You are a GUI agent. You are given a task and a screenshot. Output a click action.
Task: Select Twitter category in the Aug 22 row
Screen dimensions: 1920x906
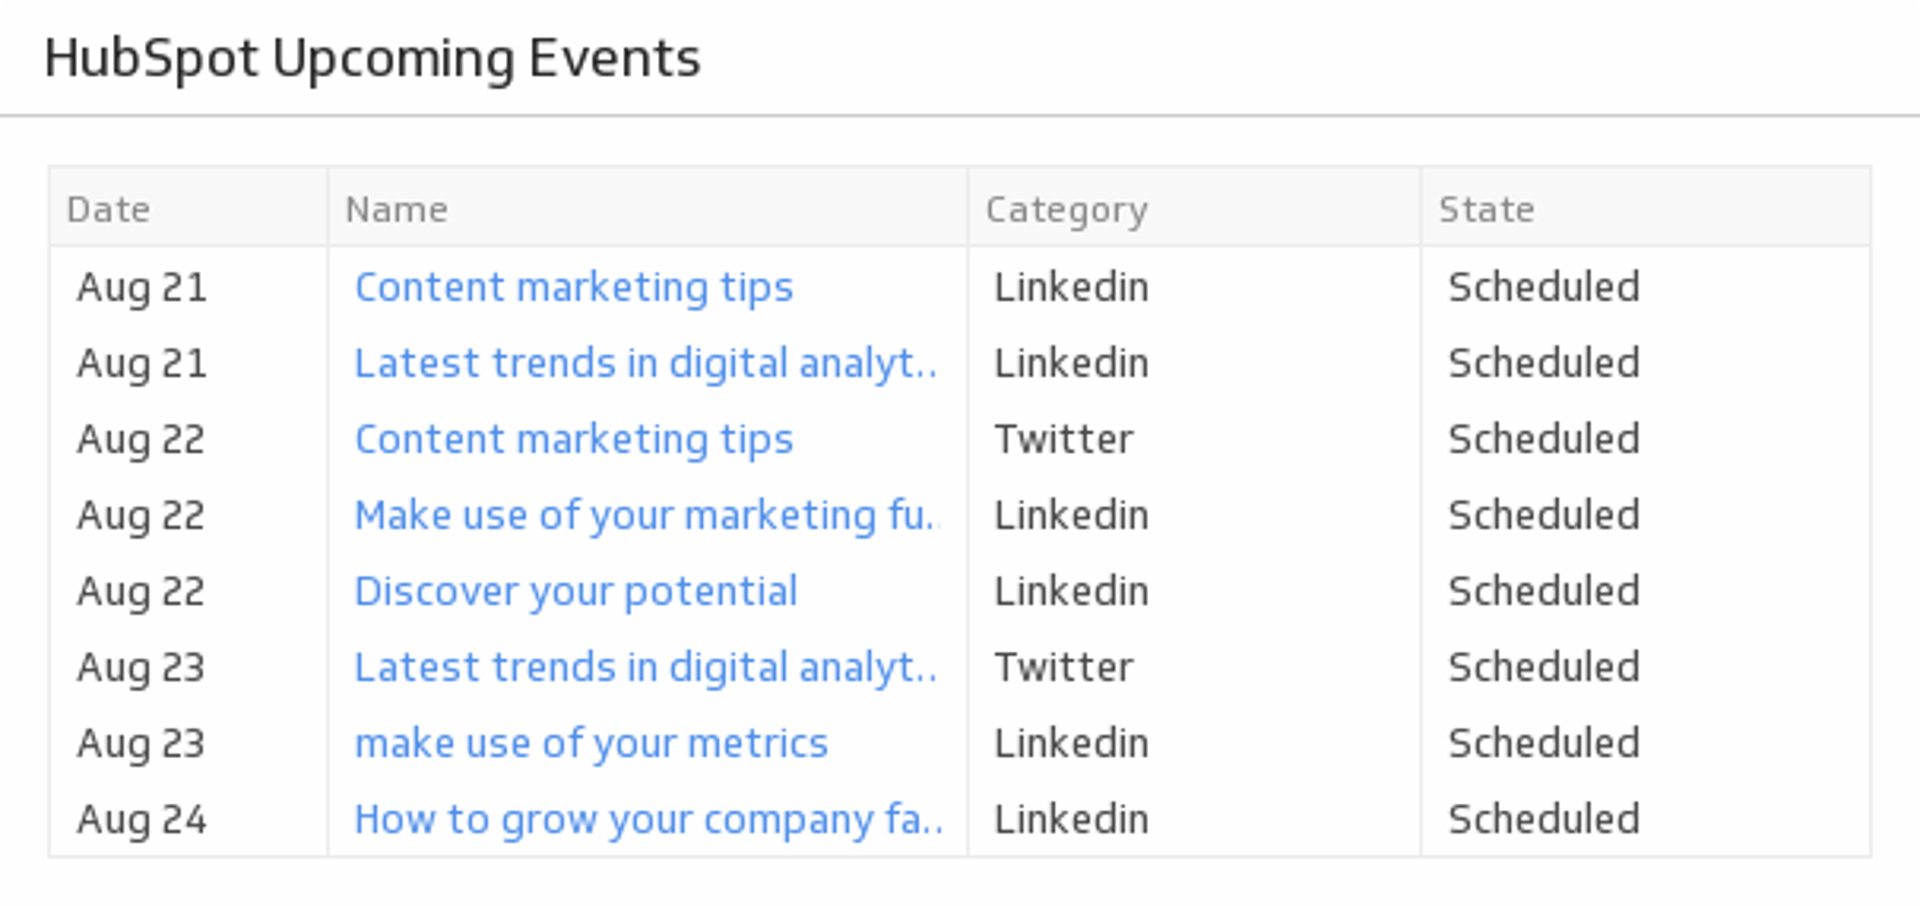[1063, 440]
